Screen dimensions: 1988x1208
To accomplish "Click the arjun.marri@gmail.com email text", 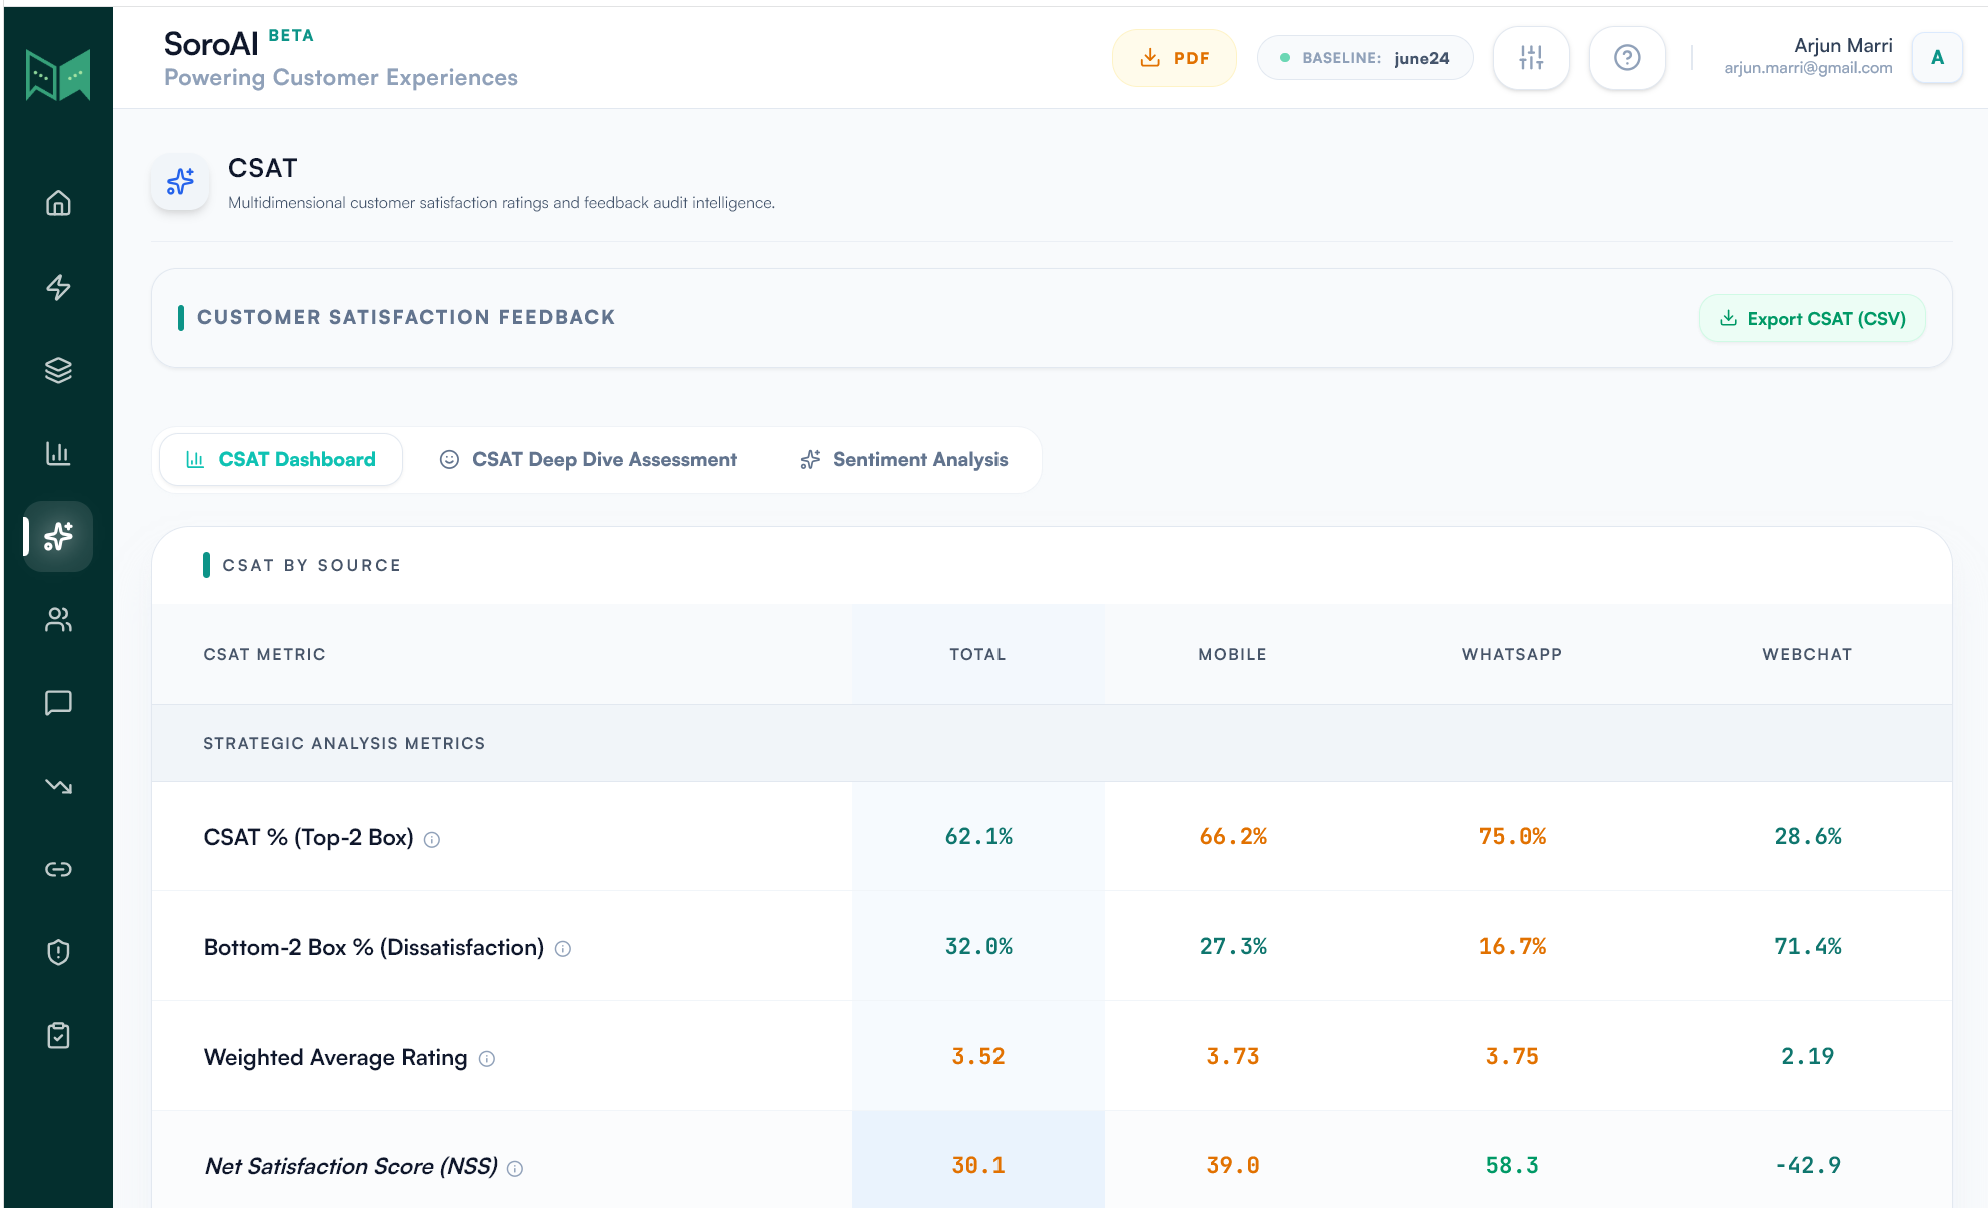I will [x=1808, y=68].
